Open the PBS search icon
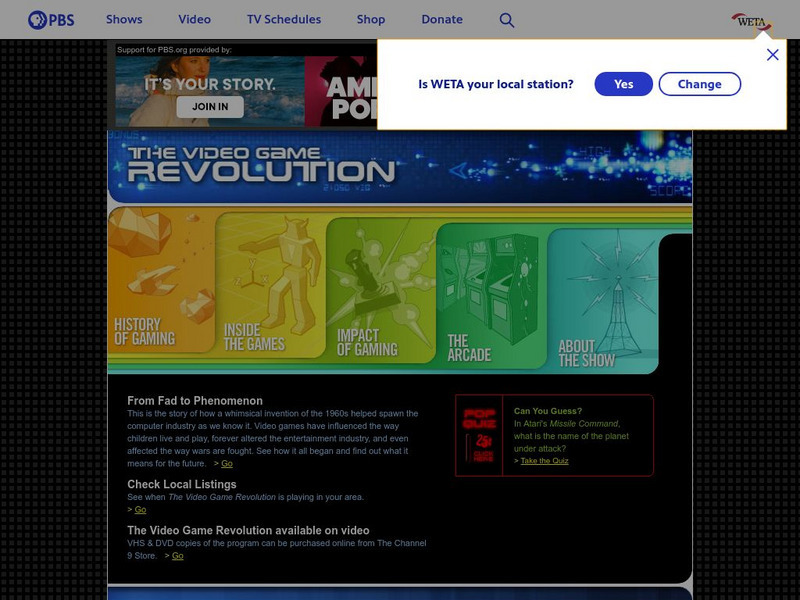Viewport: 800px width, 600px height. 507,19
